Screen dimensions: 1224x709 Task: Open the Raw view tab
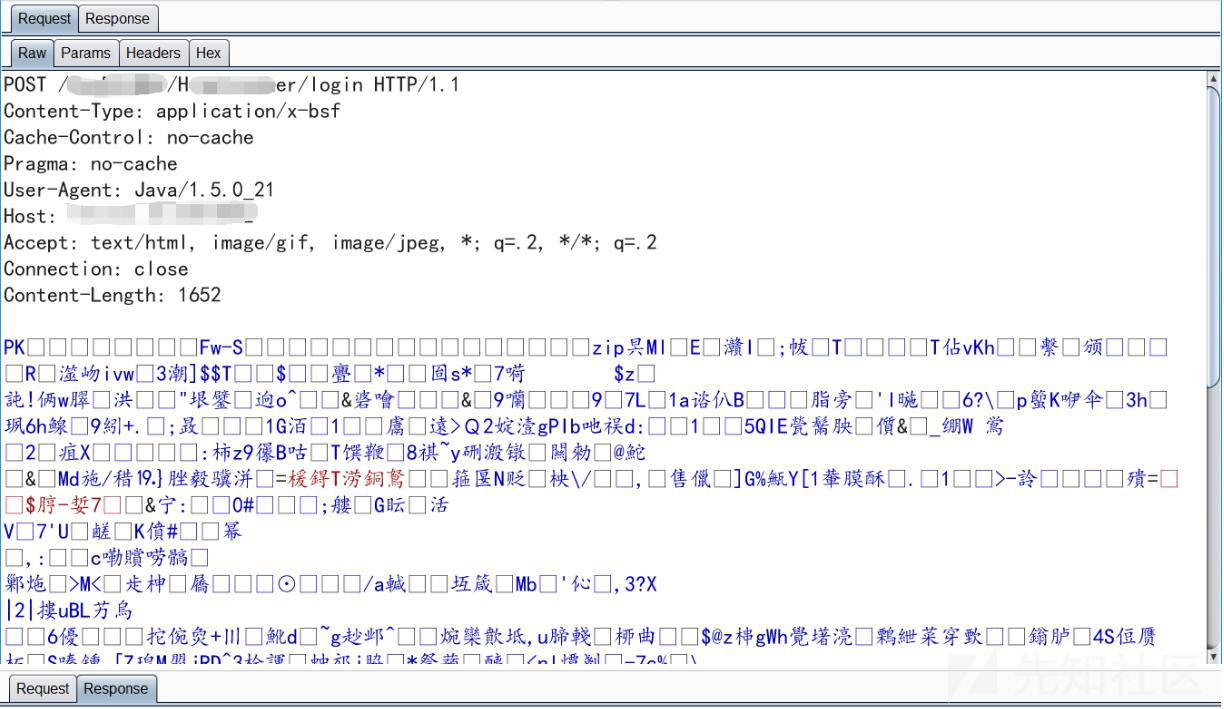click(32, 53)
